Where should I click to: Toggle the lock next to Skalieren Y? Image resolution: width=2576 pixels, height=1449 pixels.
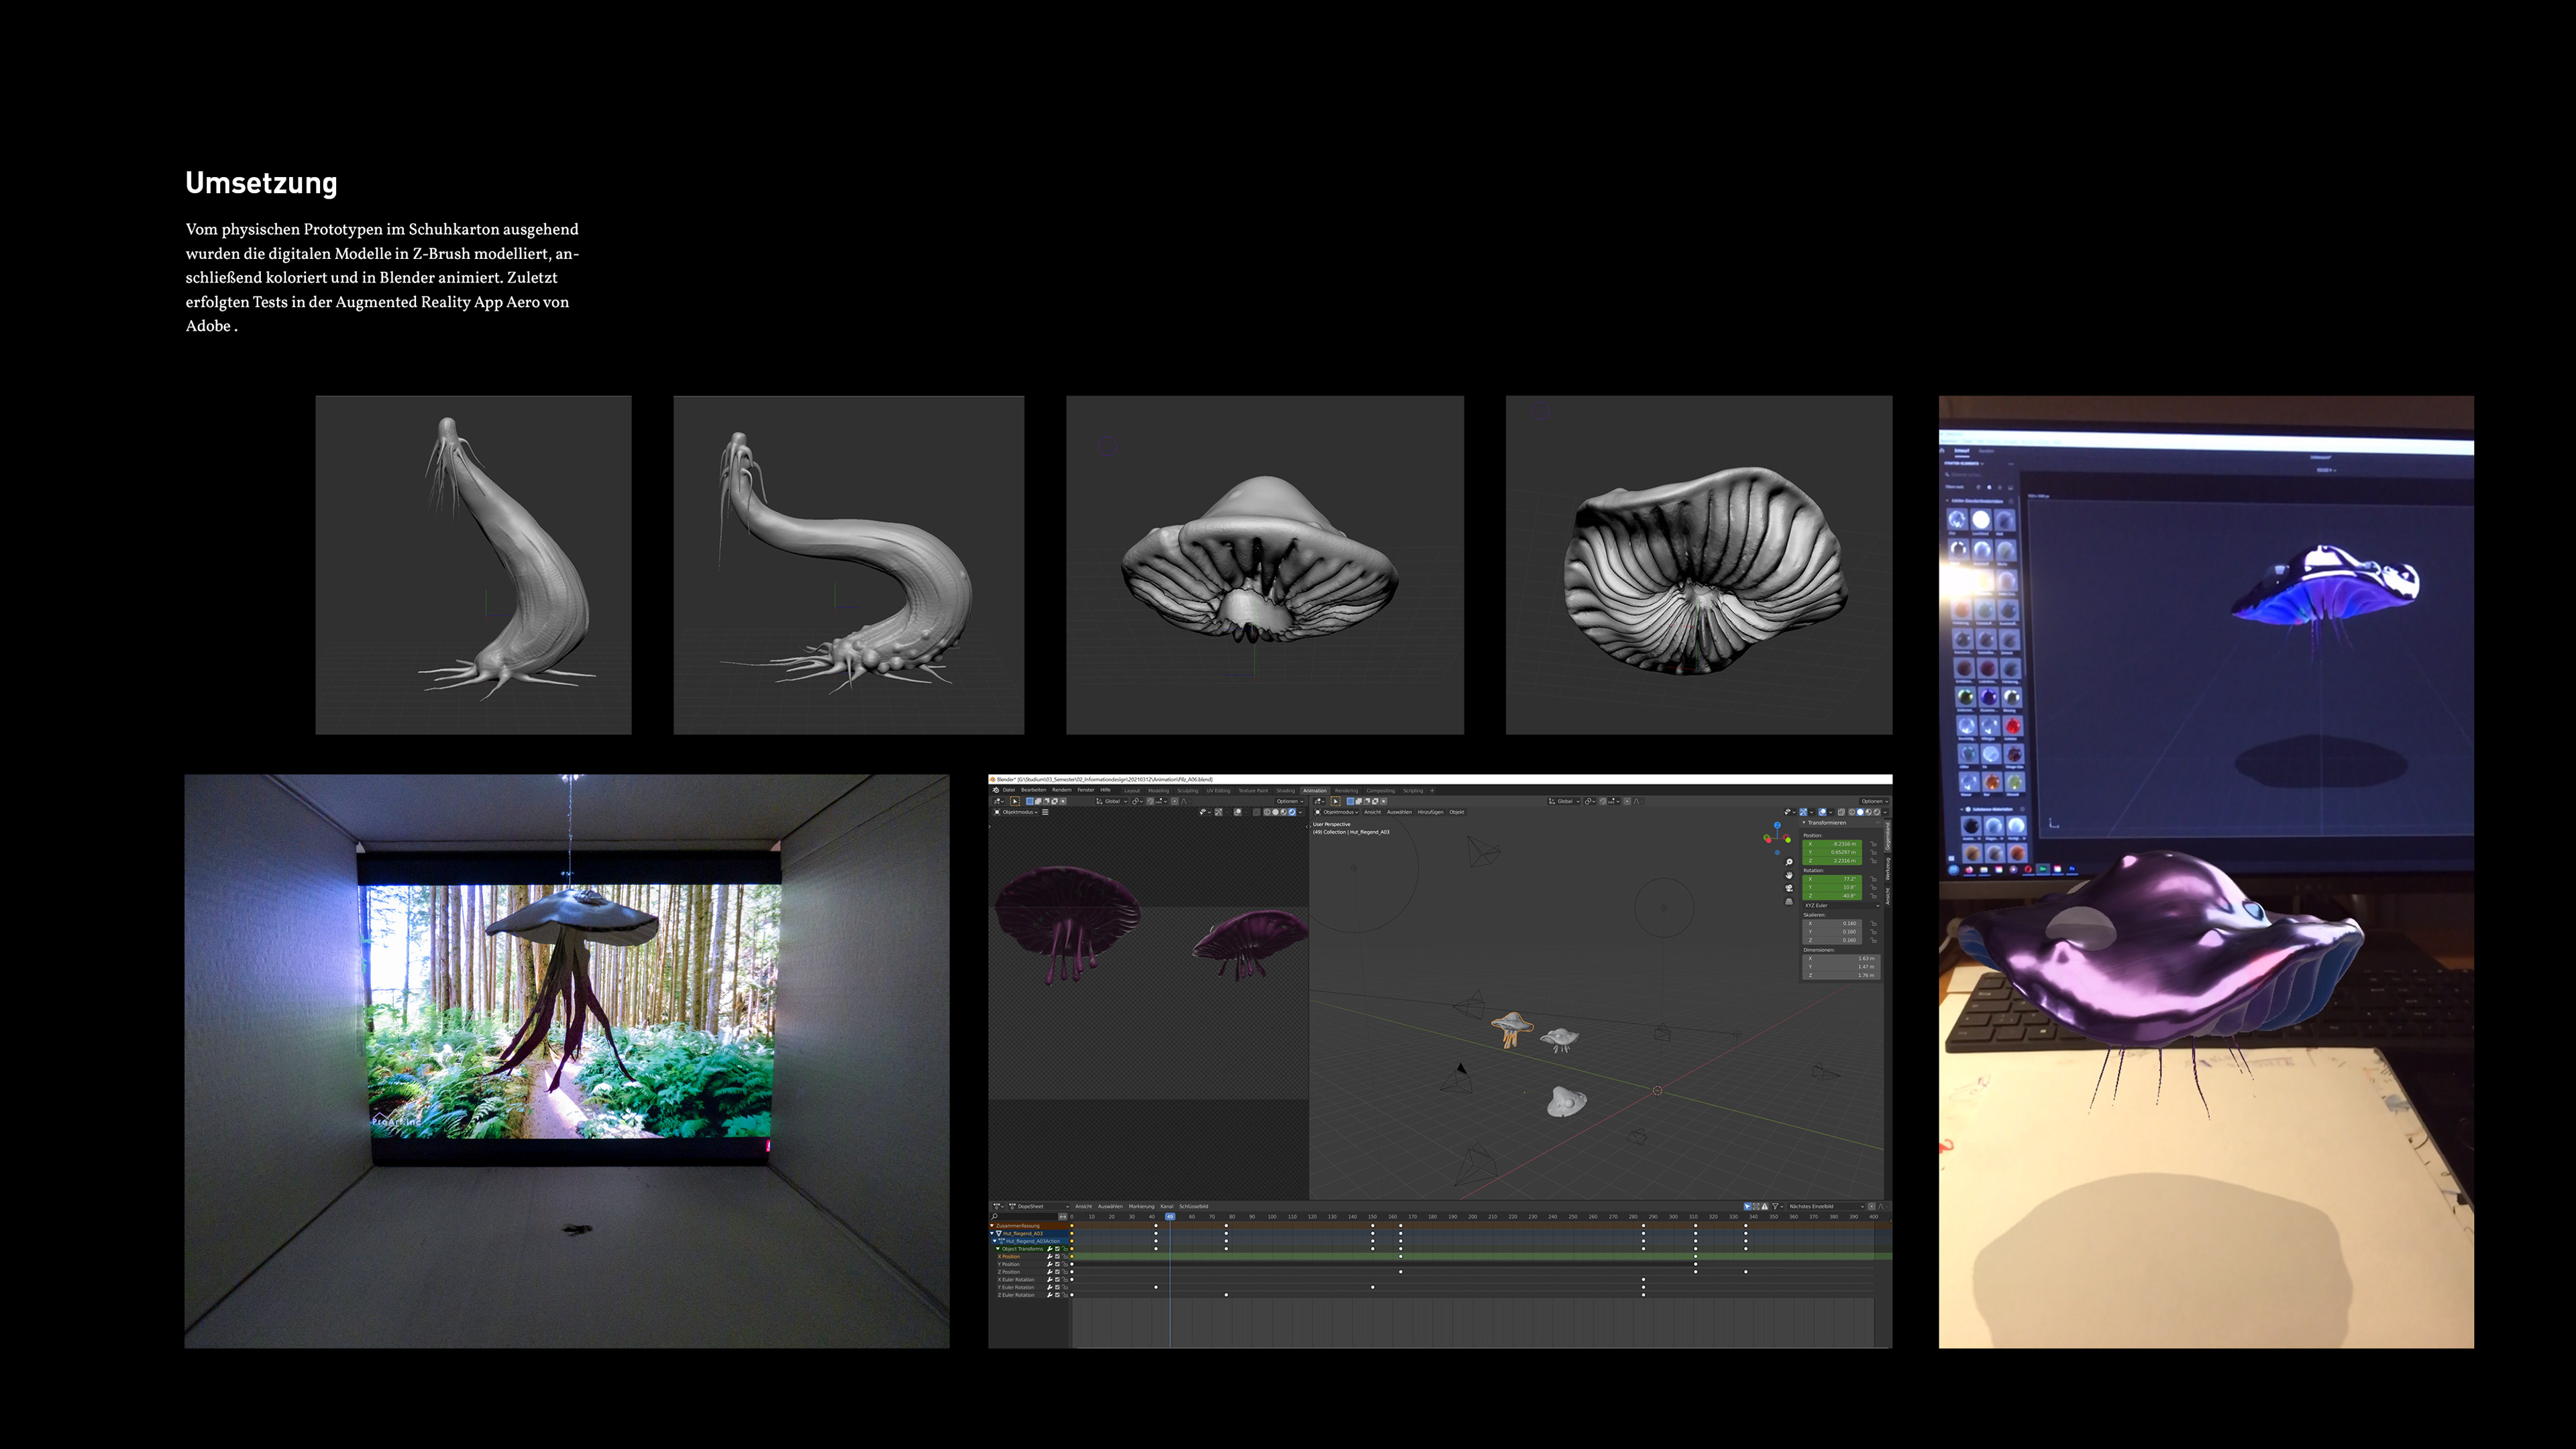click(x=1874, y=932)
